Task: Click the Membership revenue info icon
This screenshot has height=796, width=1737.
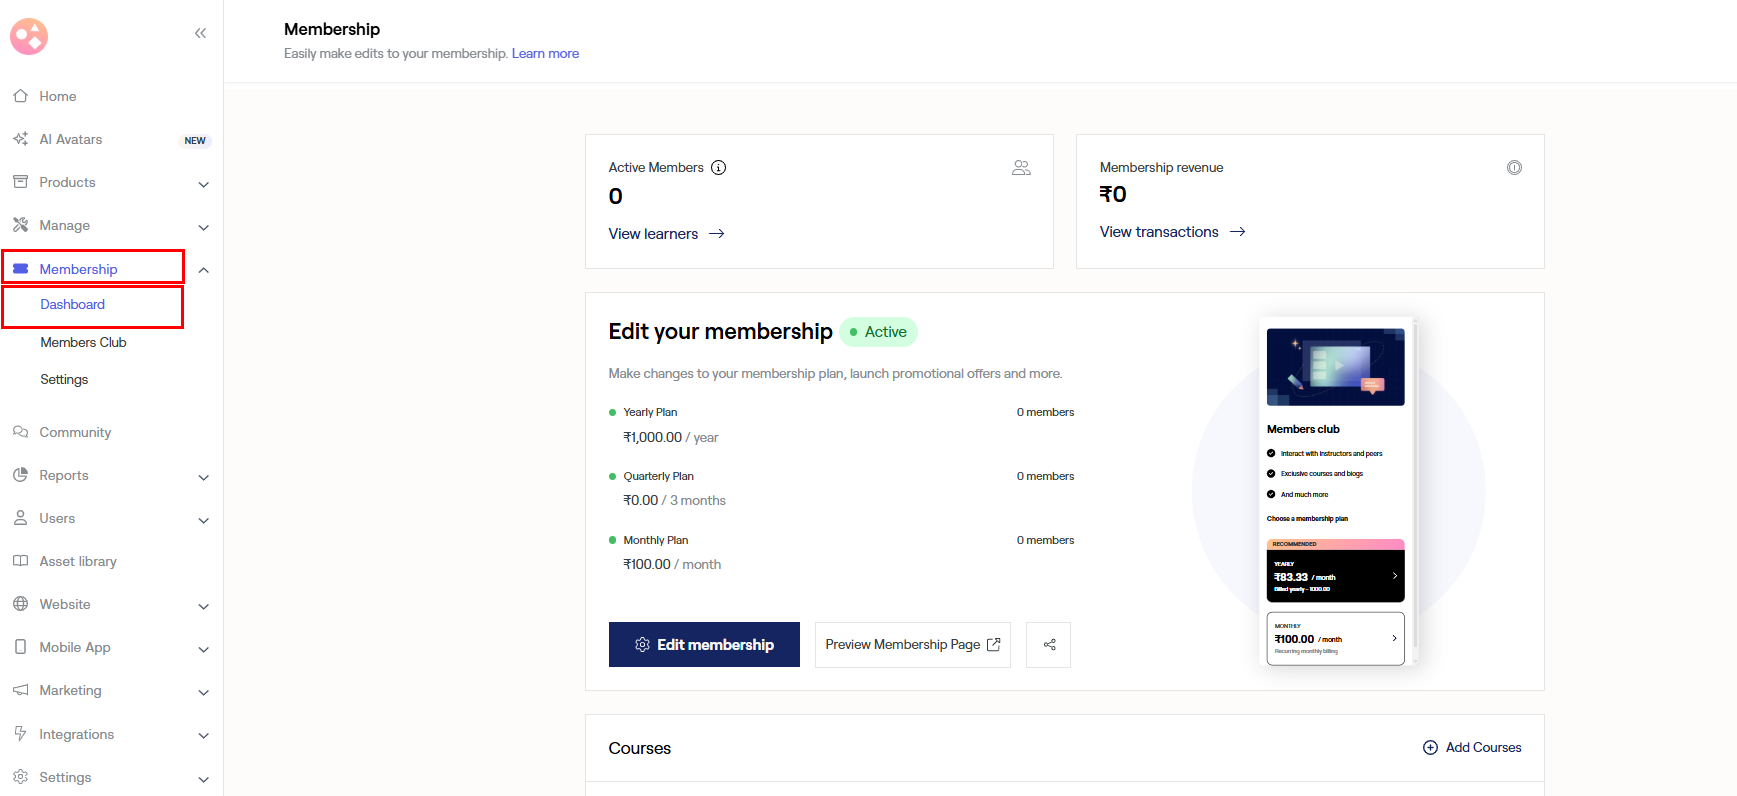Action: click(1514, 168)
